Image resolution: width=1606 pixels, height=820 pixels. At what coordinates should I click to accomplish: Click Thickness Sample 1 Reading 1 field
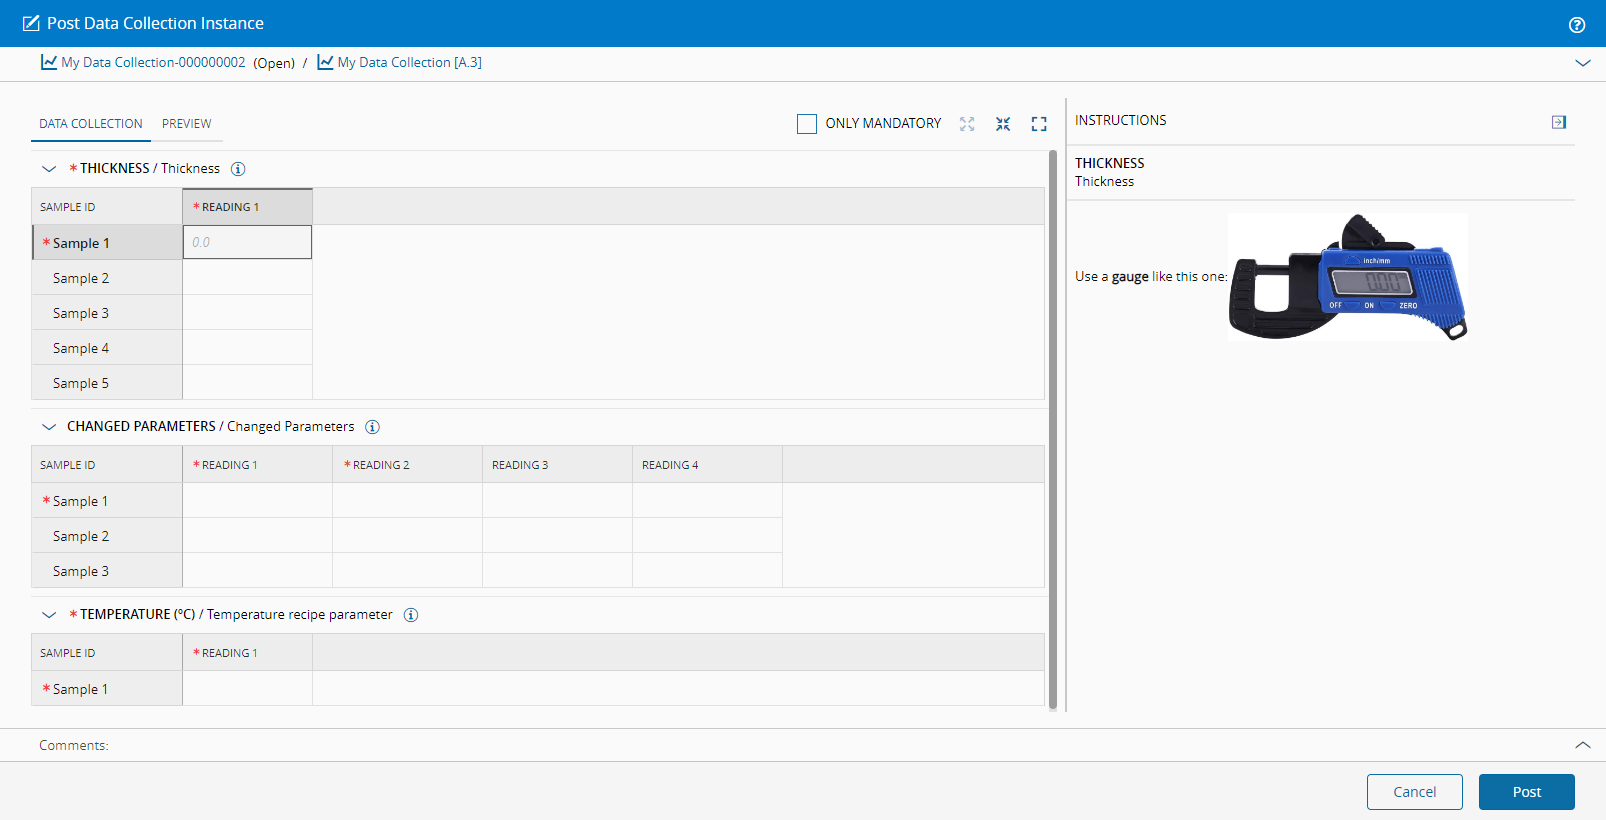click(247, 242)
